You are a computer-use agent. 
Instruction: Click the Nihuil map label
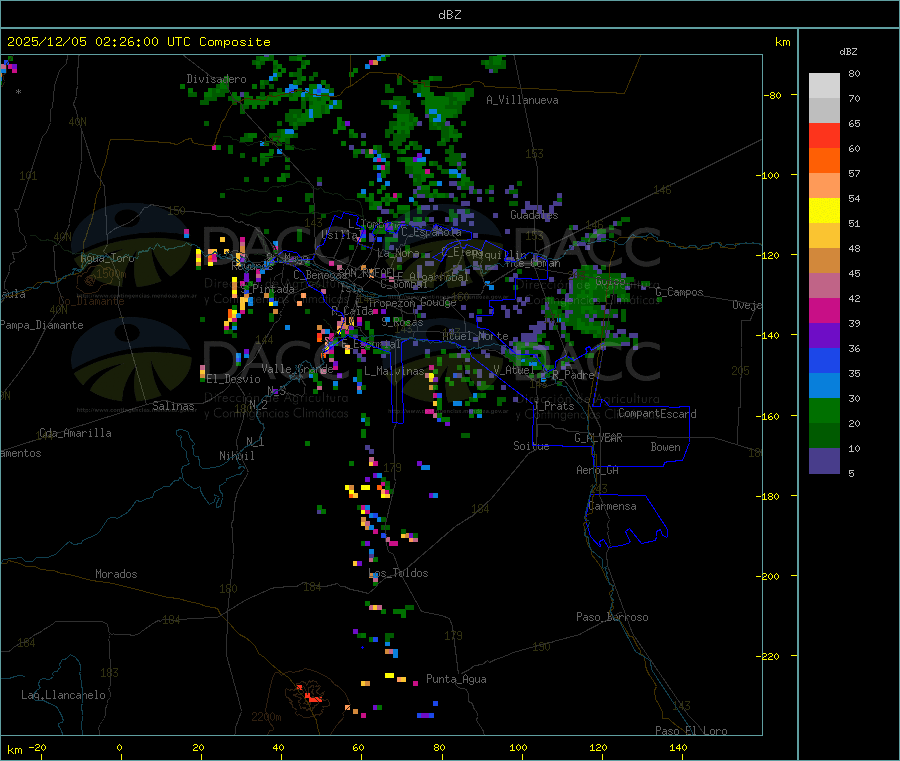236,456
